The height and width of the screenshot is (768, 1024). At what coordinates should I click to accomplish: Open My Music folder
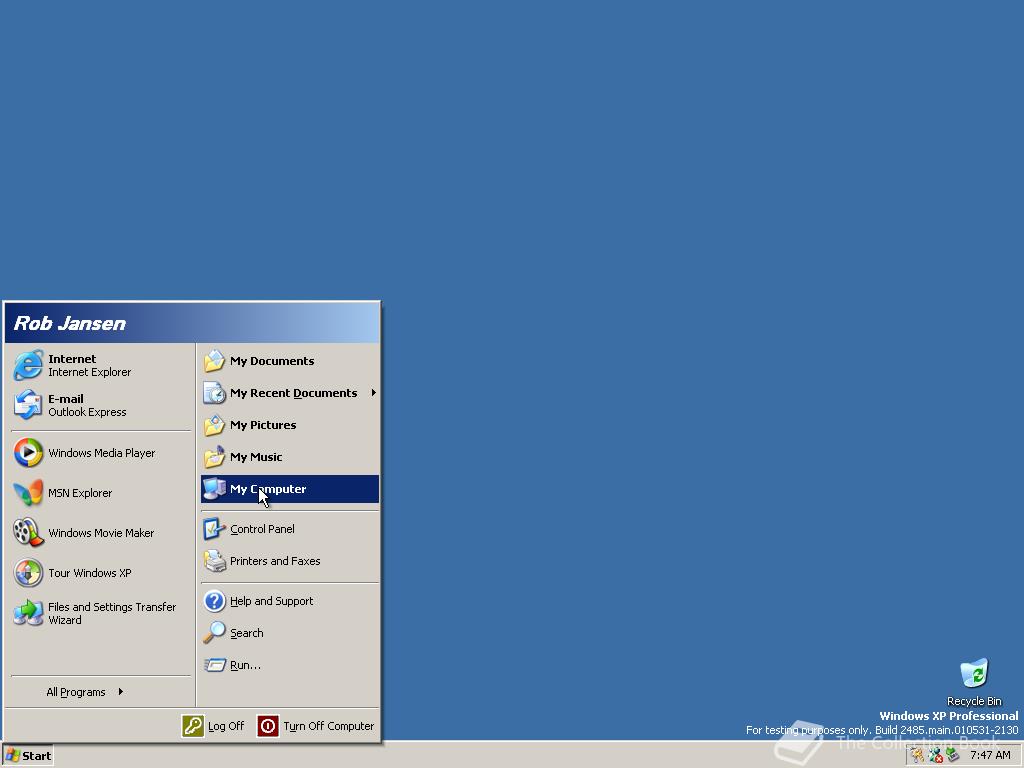[x=289, y=457]
